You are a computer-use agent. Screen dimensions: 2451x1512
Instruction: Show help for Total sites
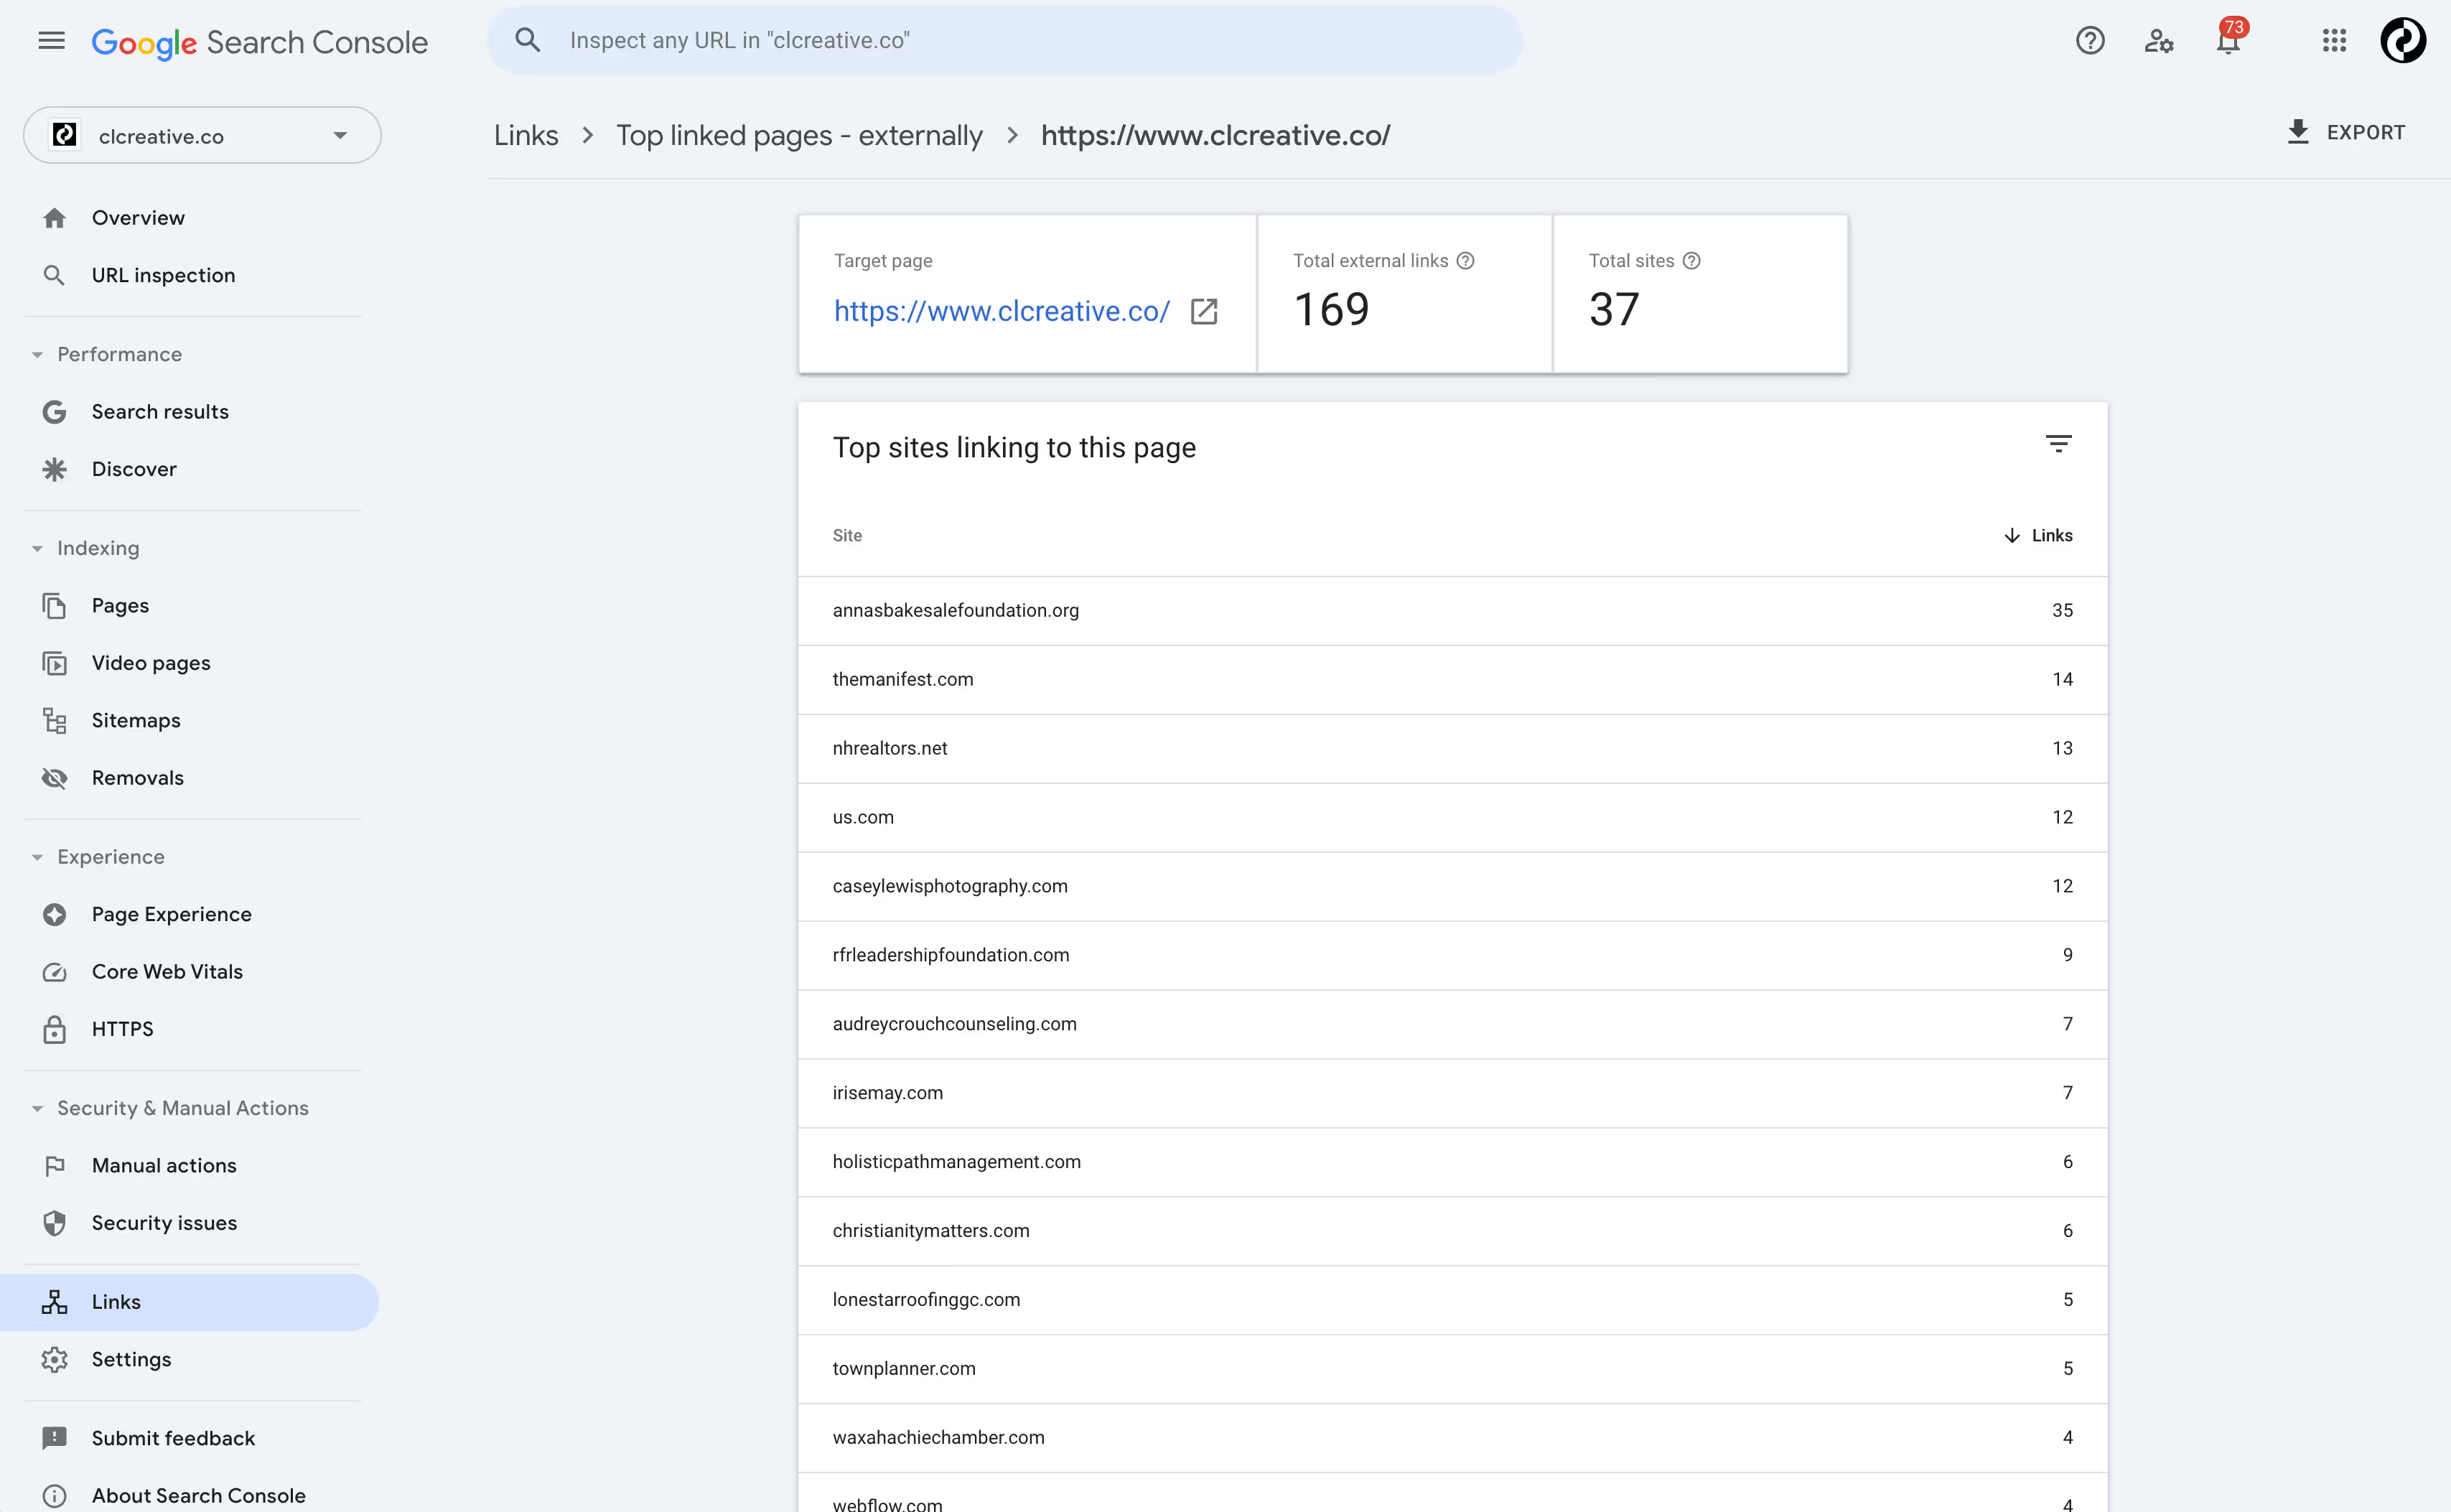(x=1691, y=261)
